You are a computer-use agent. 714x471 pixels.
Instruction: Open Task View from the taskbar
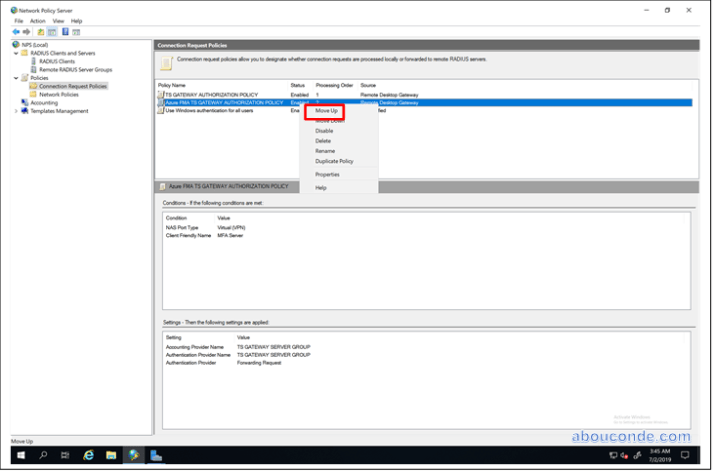point(65,455)
